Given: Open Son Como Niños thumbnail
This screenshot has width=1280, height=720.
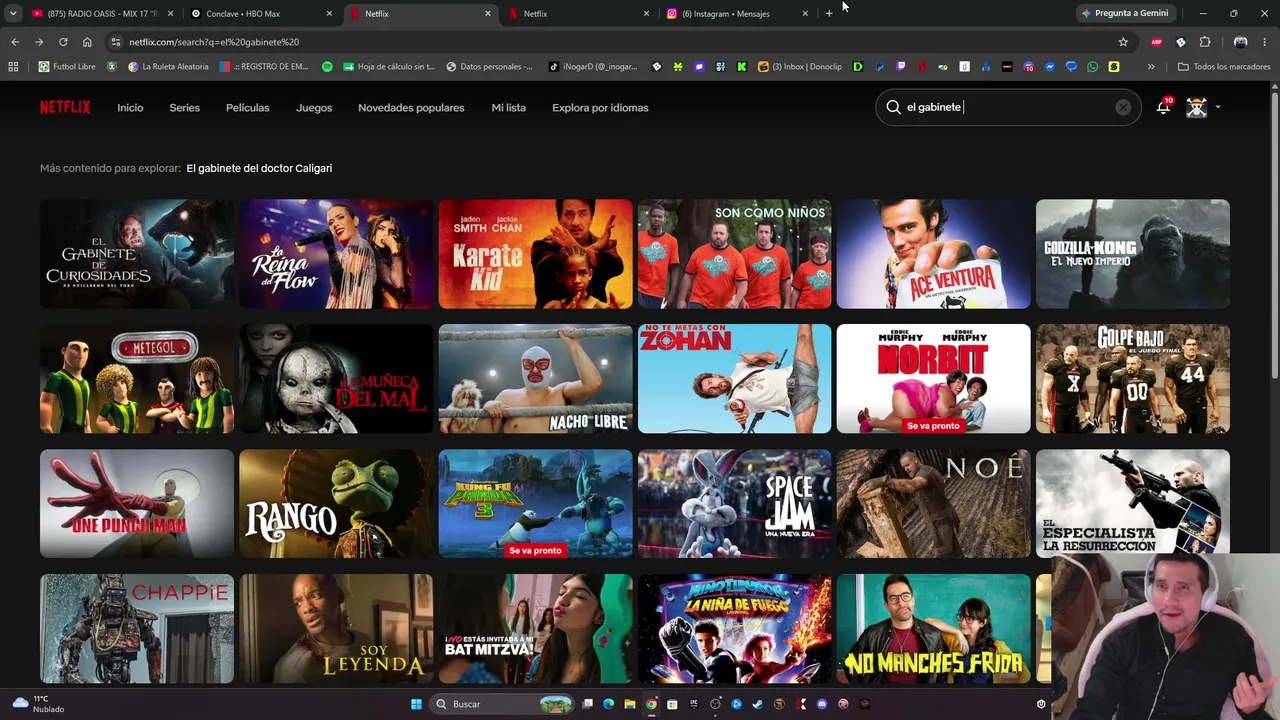Looking at the screenshot, I should (x=734, y=254).
